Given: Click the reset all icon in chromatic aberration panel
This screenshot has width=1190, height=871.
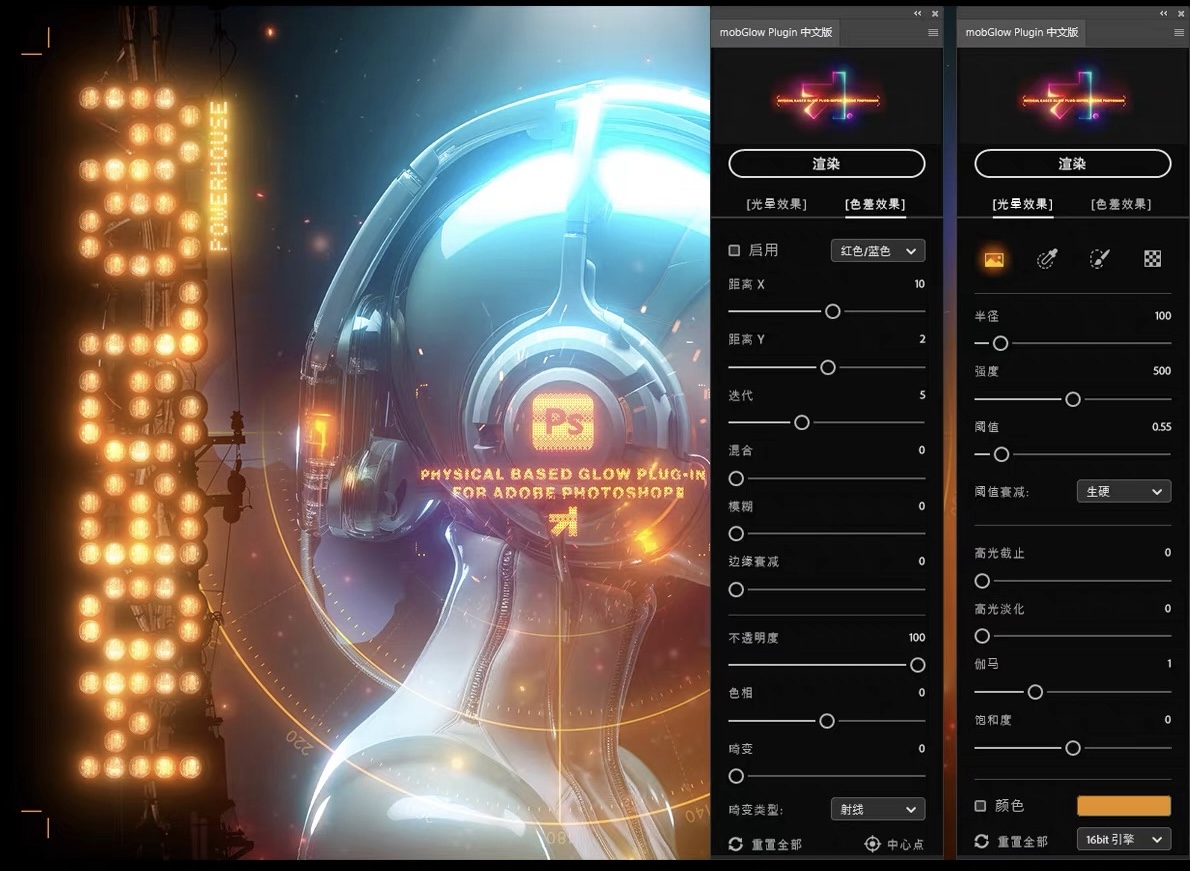Looking at the screenshot, I should (737, 843).
